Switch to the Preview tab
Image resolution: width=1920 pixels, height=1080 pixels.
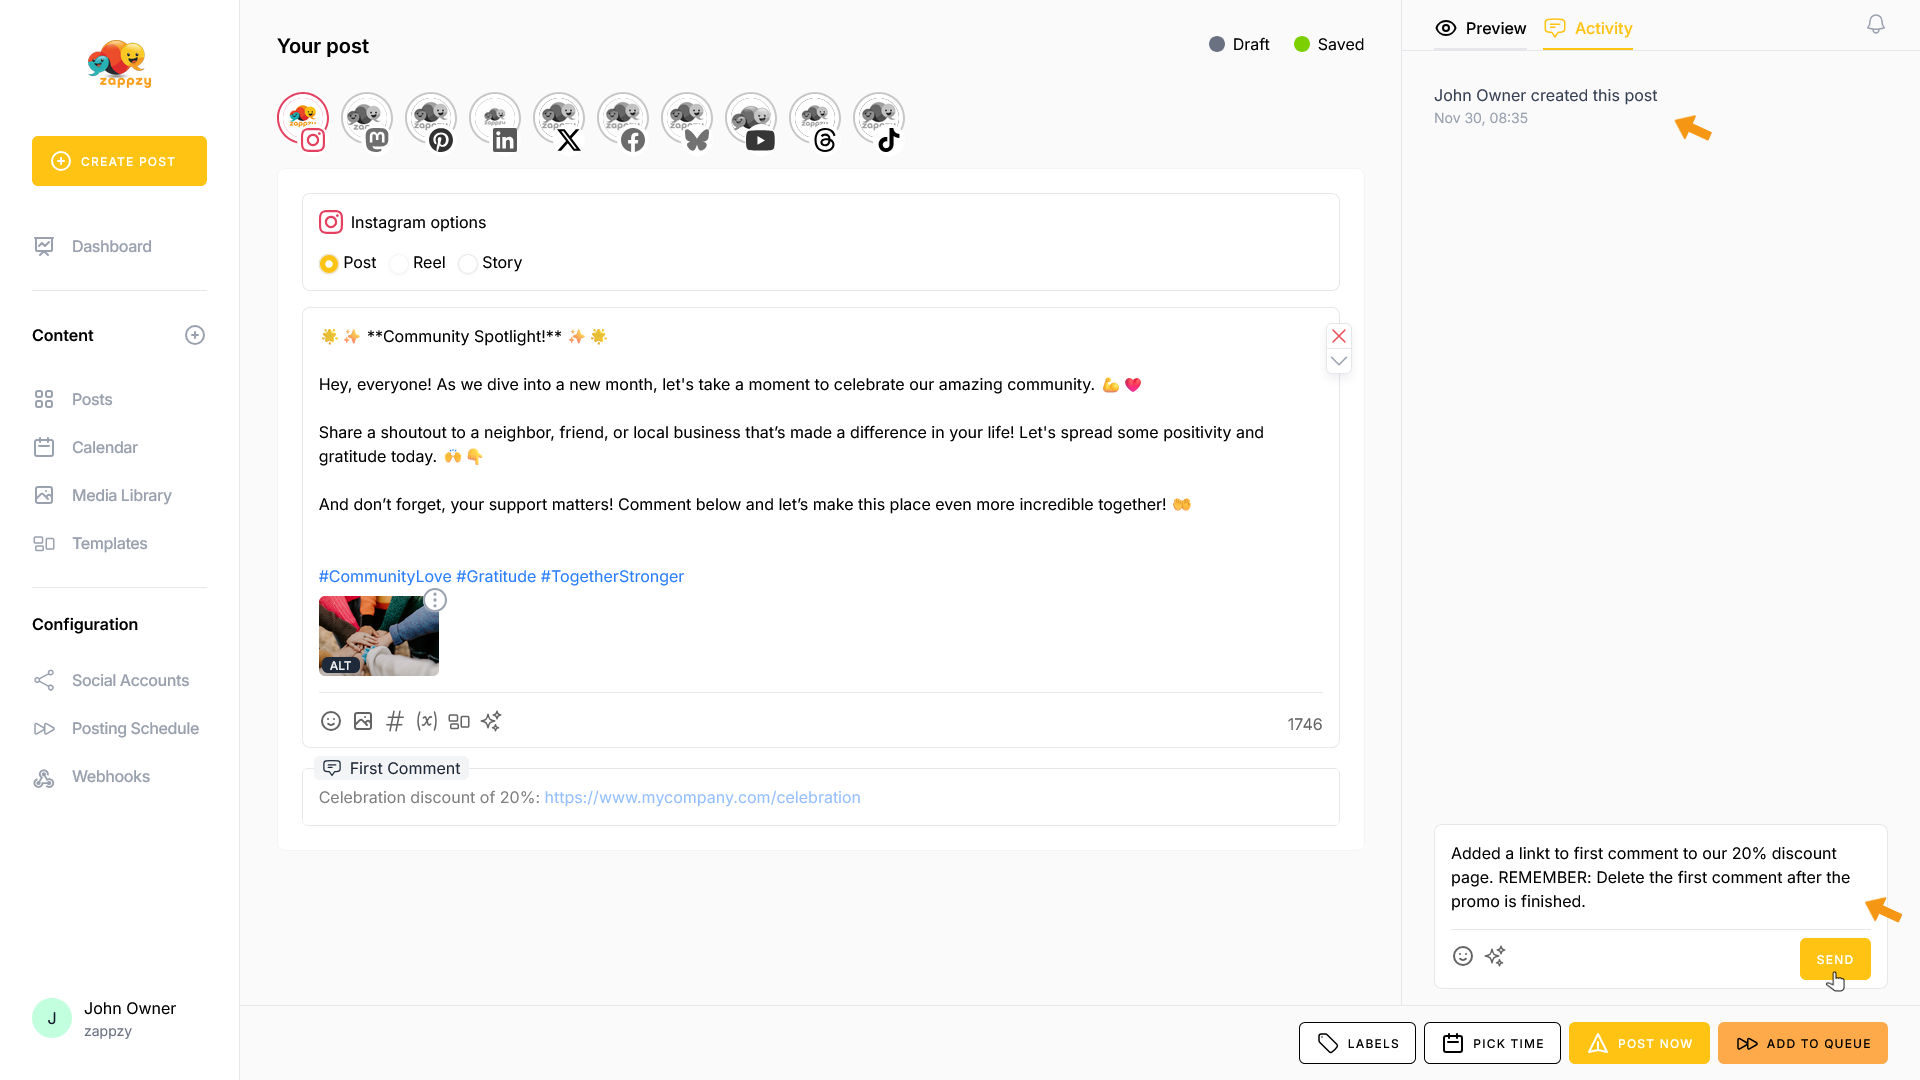pos(1481,28)
